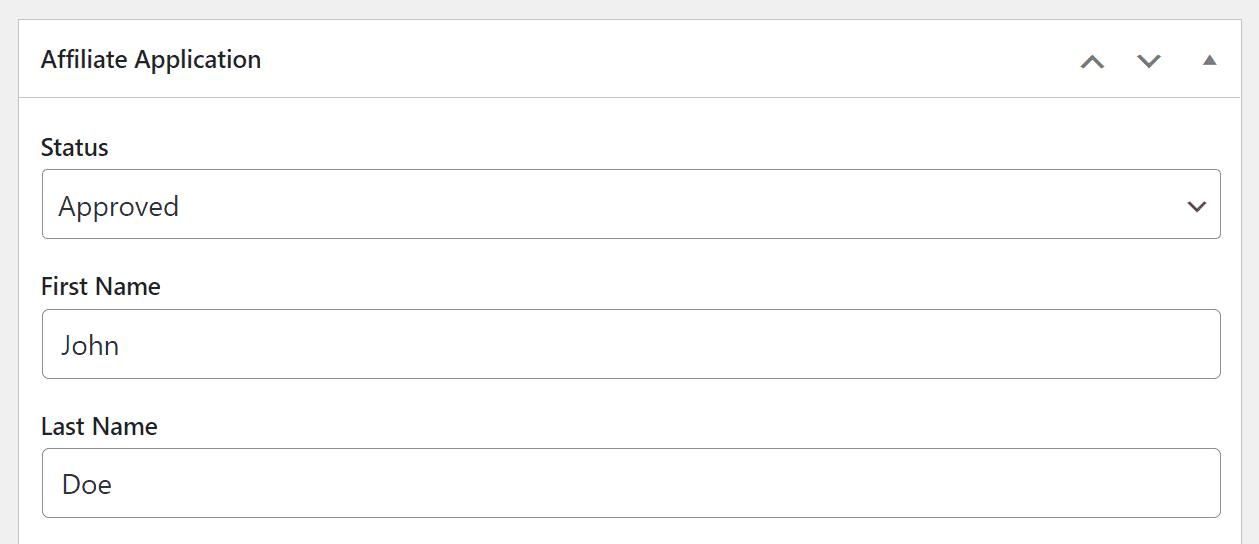Click the Status field label

pos(75,148)
